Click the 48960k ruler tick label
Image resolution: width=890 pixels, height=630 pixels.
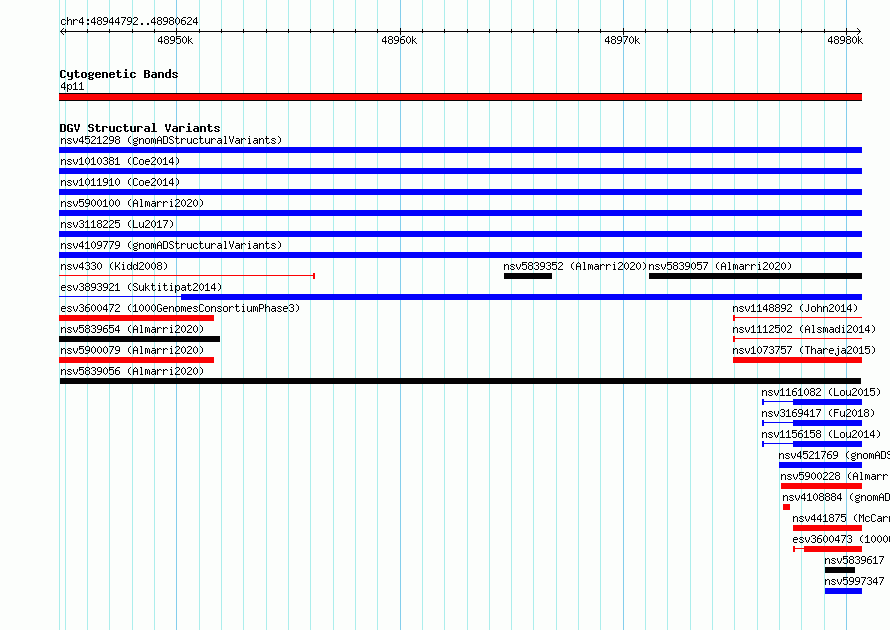coord(399,40)
